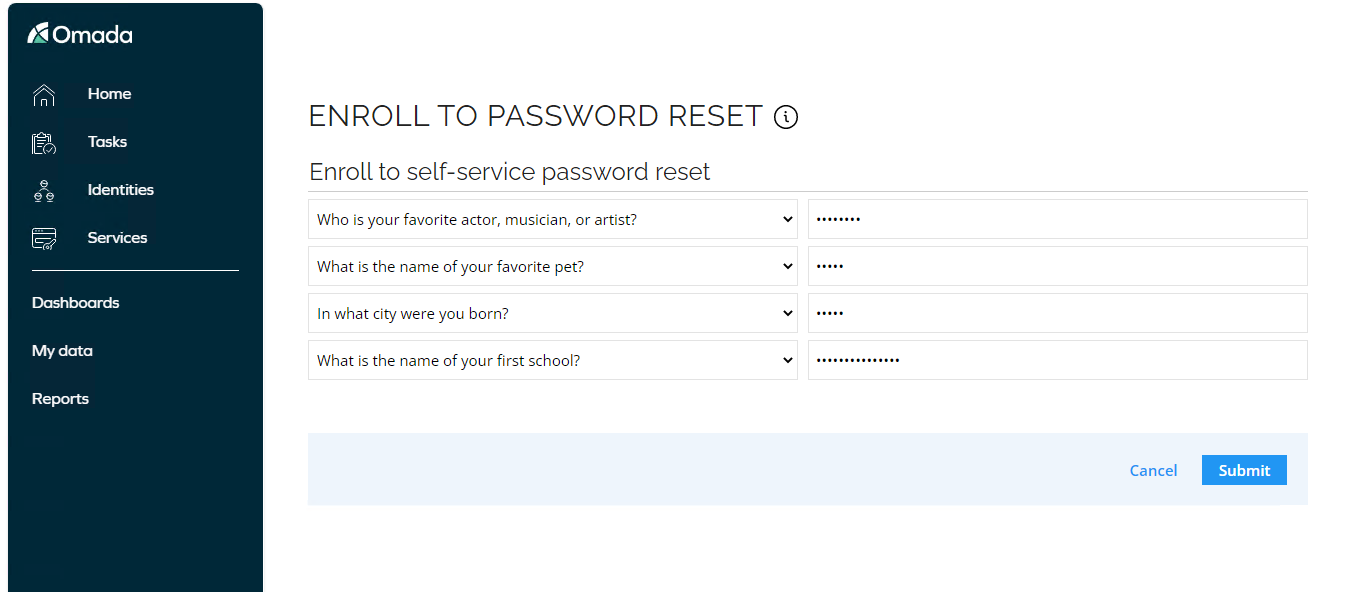1349x592 pixels.
Task: Click the Identities hierarchy icon
Action: tap(44, 191)
